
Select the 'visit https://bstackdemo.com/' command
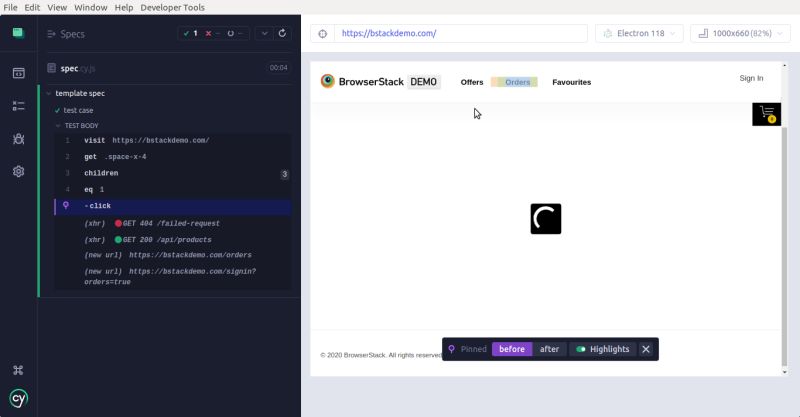coord(173,140)
